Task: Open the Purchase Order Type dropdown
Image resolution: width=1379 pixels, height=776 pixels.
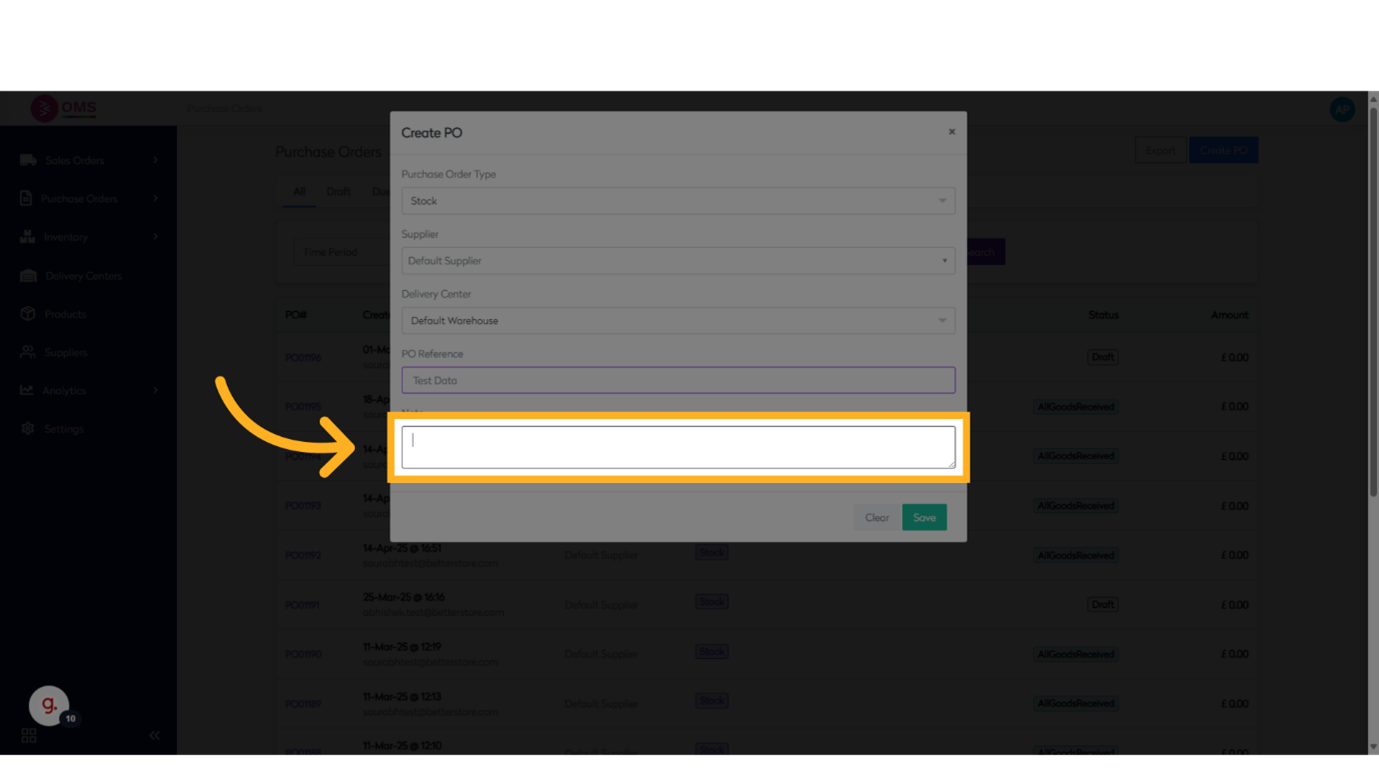Action: click(678, 201)
